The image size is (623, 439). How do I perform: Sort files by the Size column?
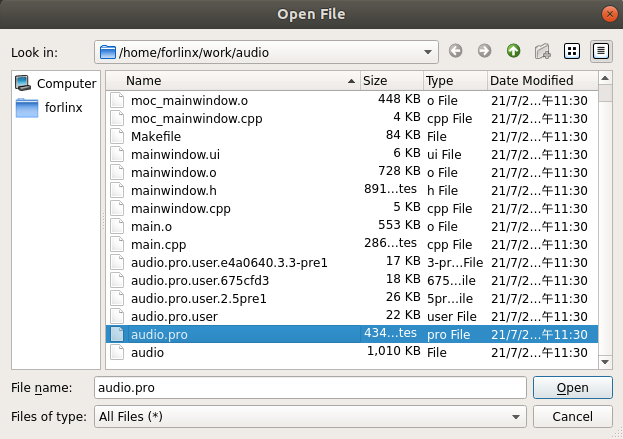390,81
